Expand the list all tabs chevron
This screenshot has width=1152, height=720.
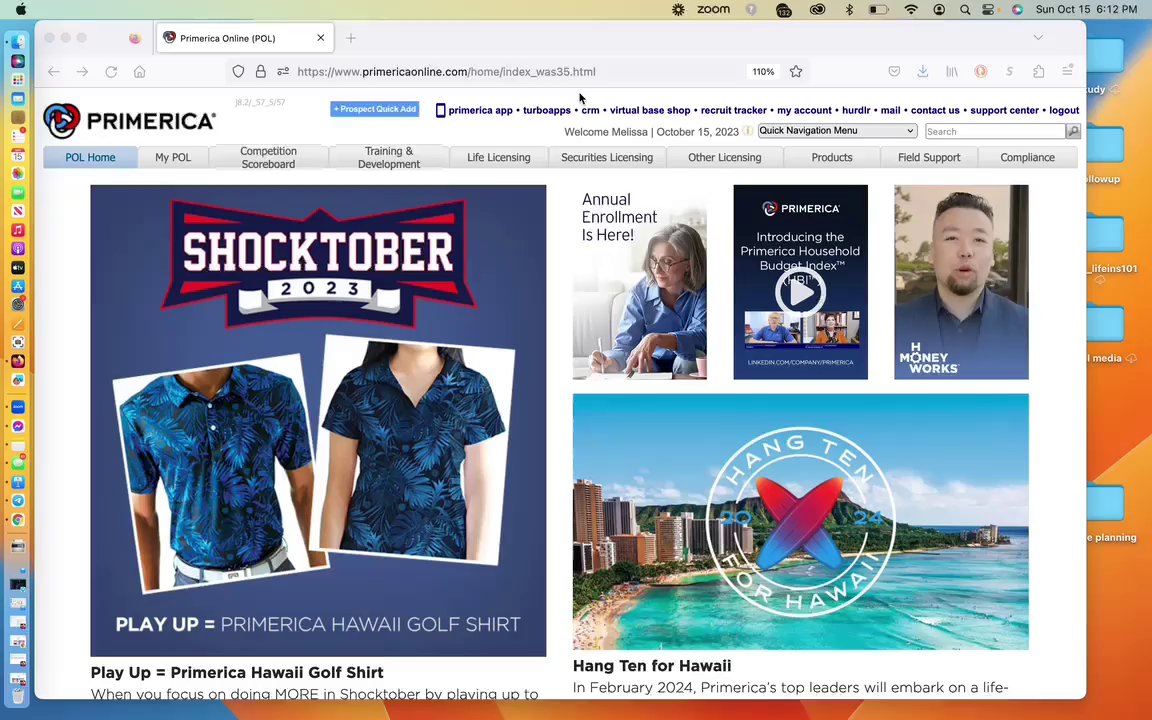tap(1037, 37)
